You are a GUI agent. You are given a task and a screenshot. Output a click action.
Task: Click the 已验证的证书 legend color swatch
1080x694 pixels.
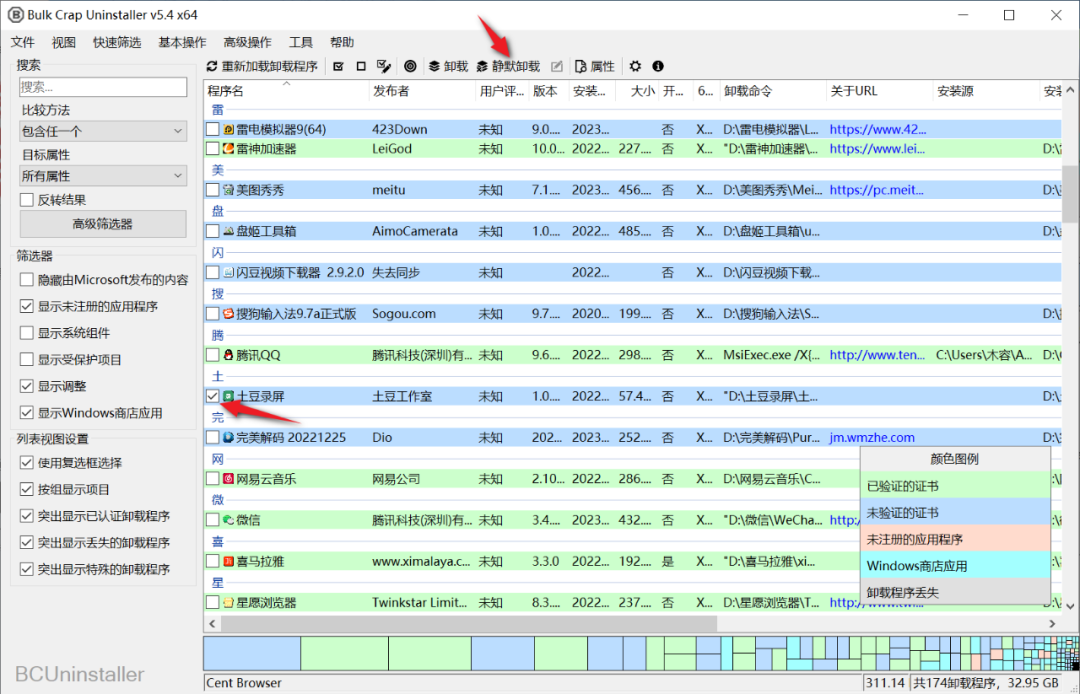955,486
